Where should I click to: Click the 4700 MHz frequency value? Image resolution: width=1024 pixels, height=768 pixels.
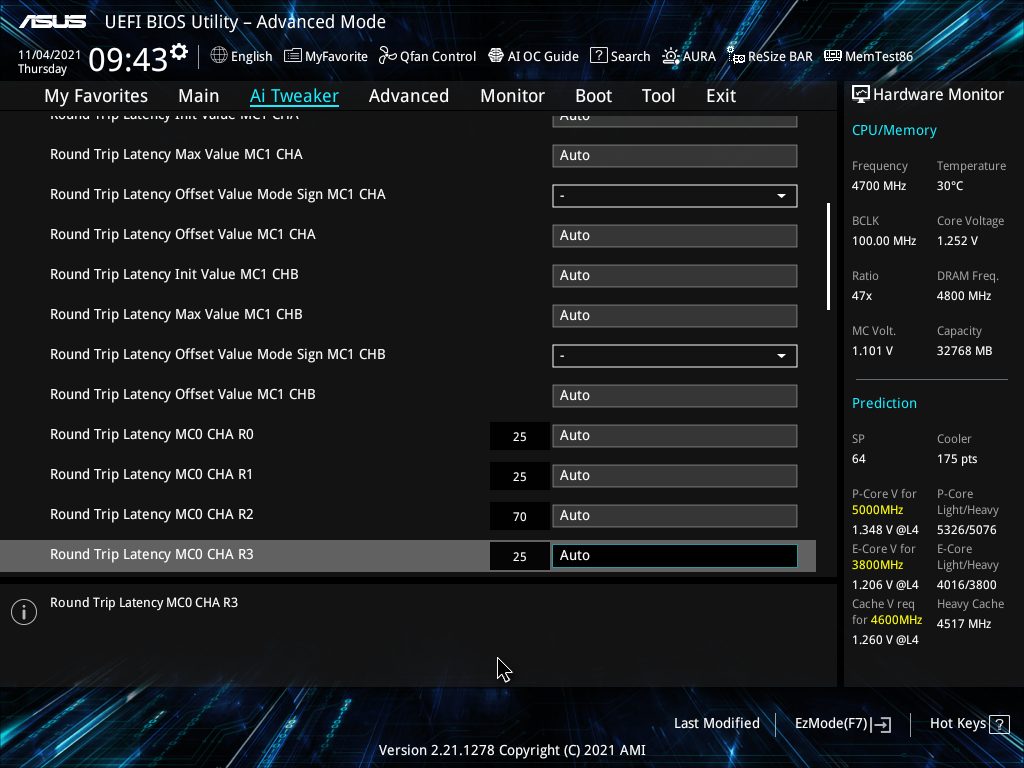coord(879,186)
